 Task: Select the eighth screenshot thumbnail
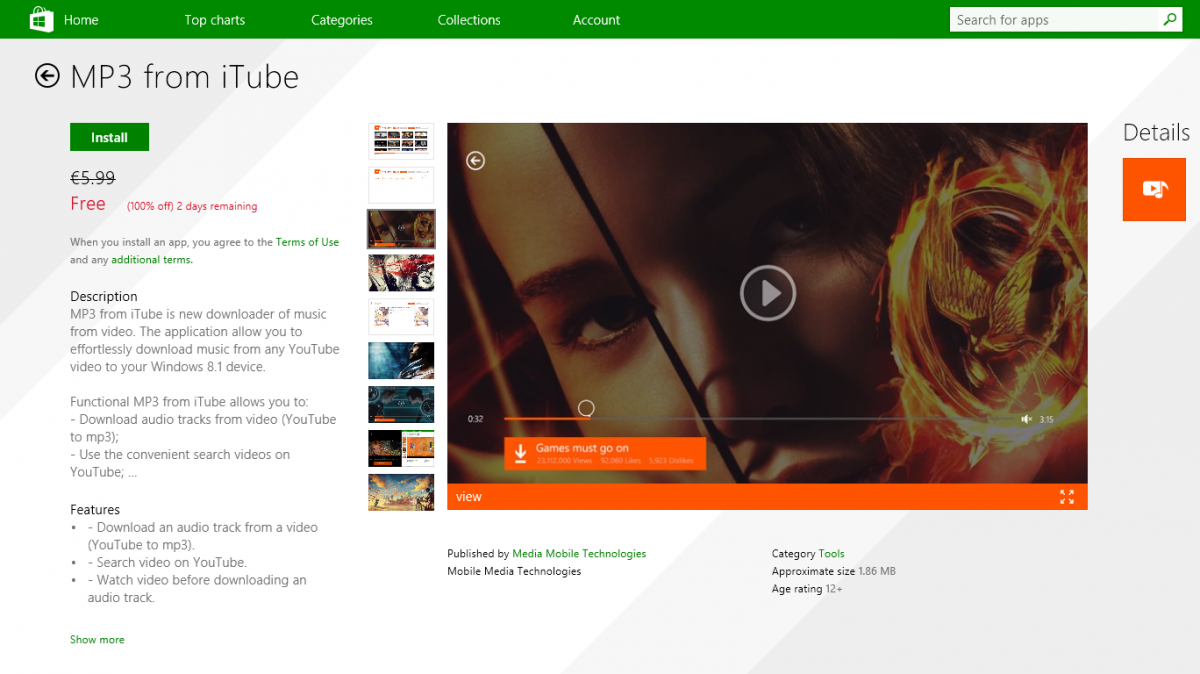click(x=401, y=449)
